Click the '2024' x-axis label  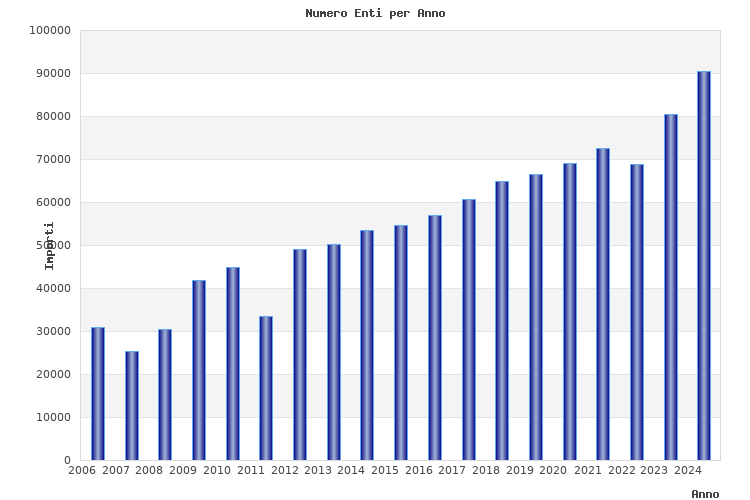pyautogui.click(x=688, y=470)
